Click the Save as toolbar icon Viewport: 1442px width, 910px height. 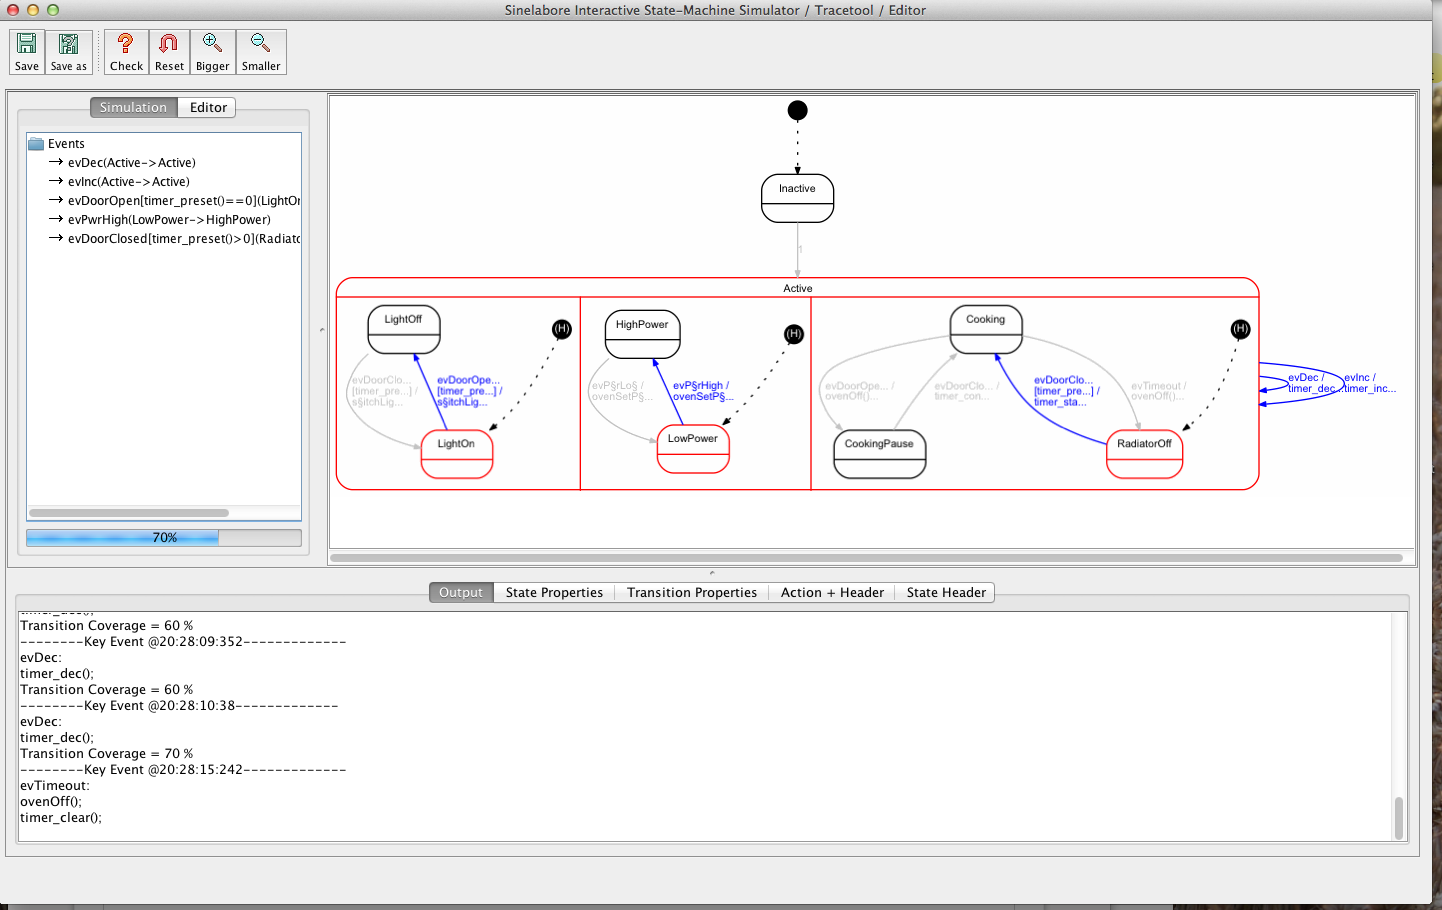69,52
